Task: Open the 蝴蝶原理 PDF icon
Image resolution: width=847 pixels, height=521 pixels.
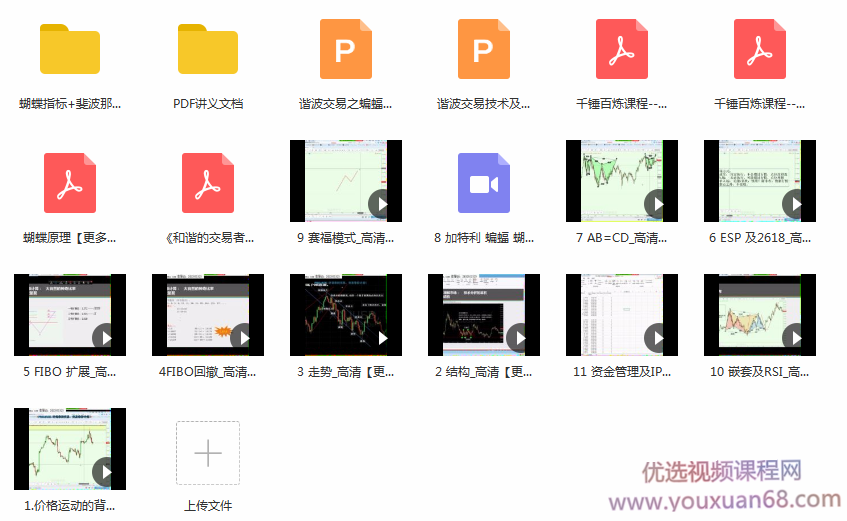Action: click(x=70, y=183)
